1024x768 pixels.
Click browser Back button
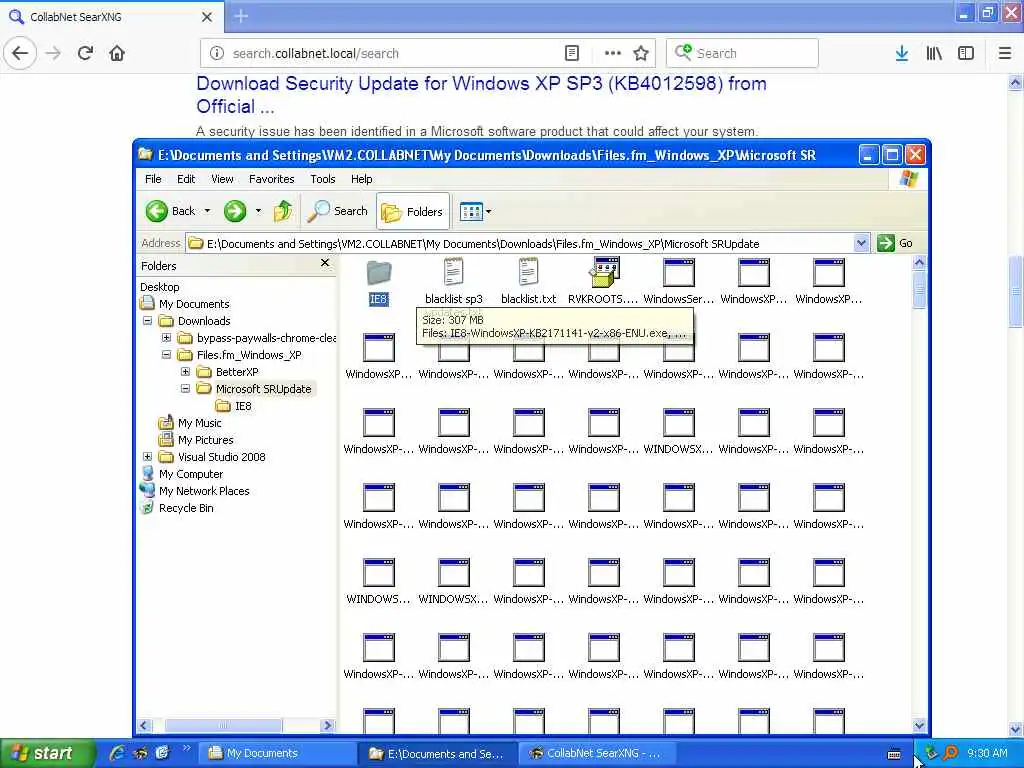[20, 53]
